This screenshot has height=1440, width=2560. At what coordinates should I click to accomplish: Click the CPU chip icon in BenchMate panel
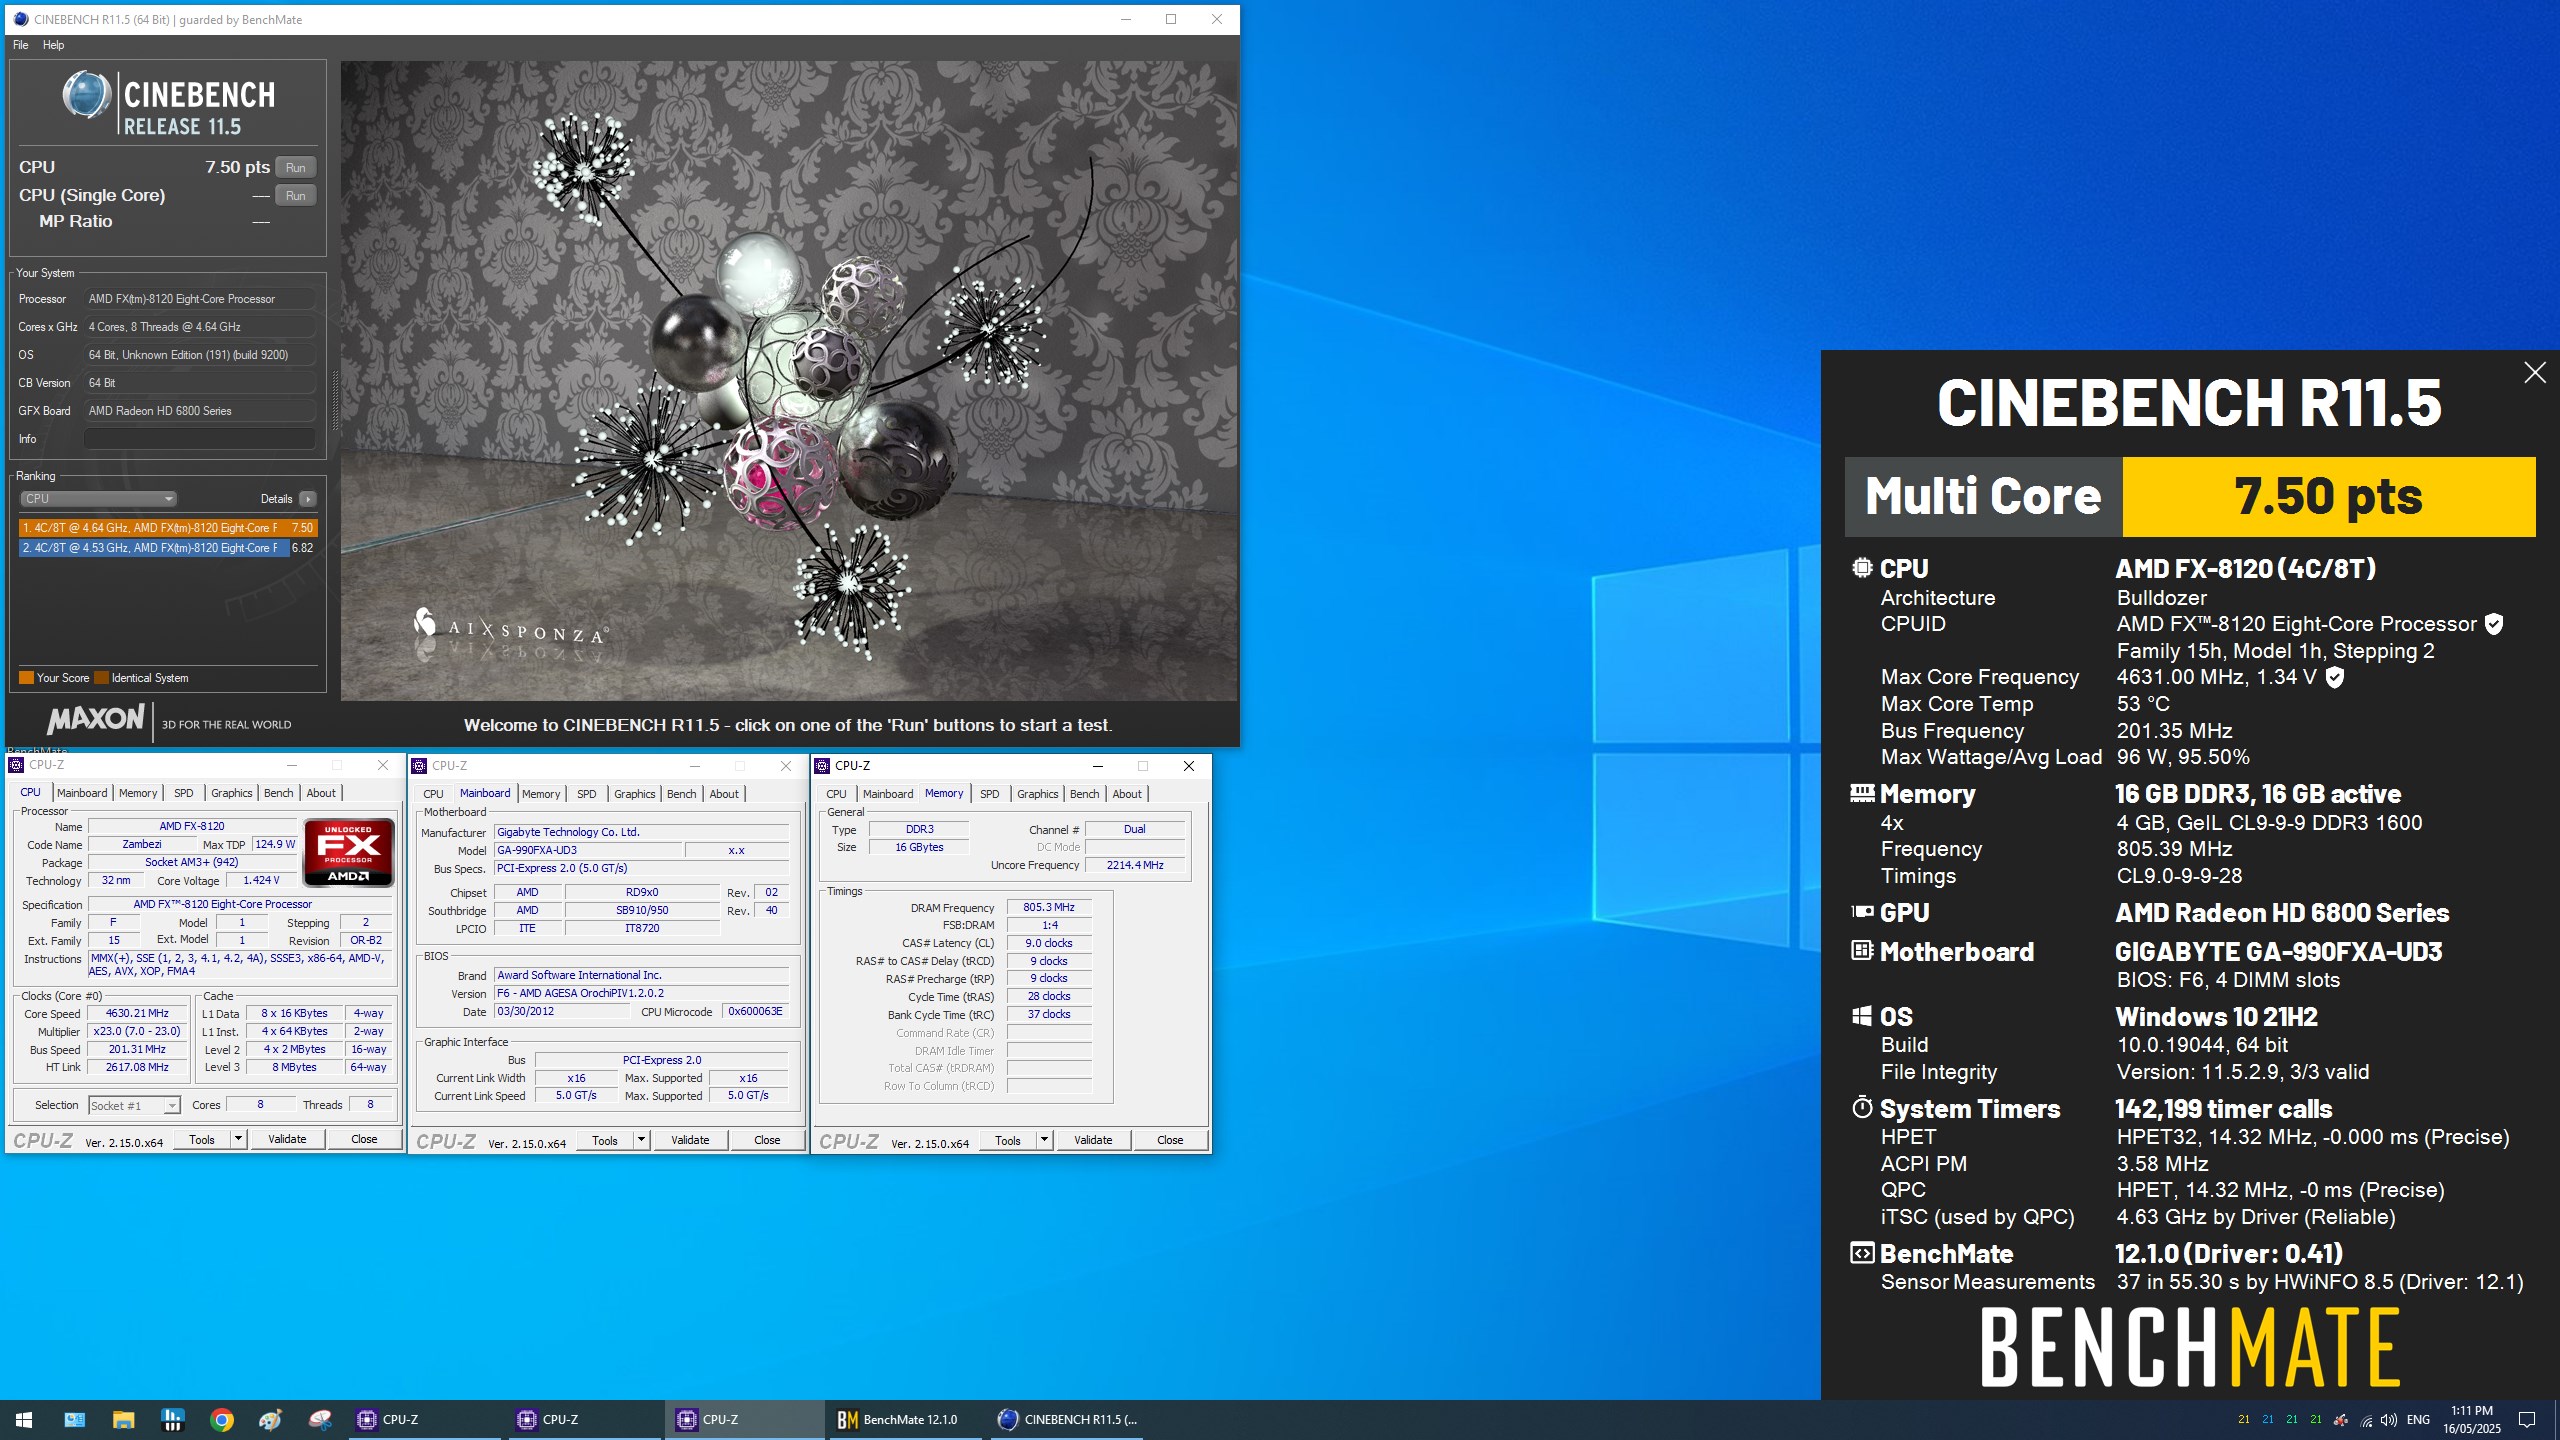click(x=1862, y=568)
